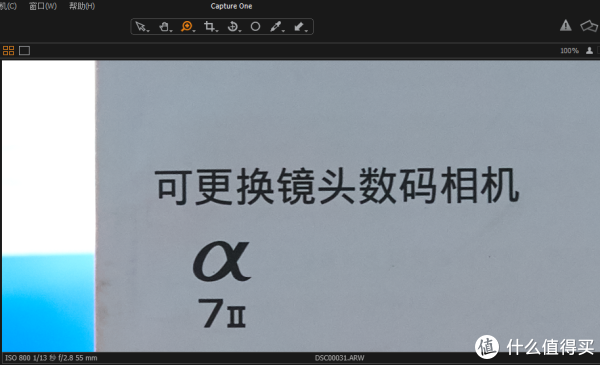Image resolution: width=600 pixels, height=365 pixels.
Task: Open dropdown arrow beside the hand tool
Action: click(171, 30)
